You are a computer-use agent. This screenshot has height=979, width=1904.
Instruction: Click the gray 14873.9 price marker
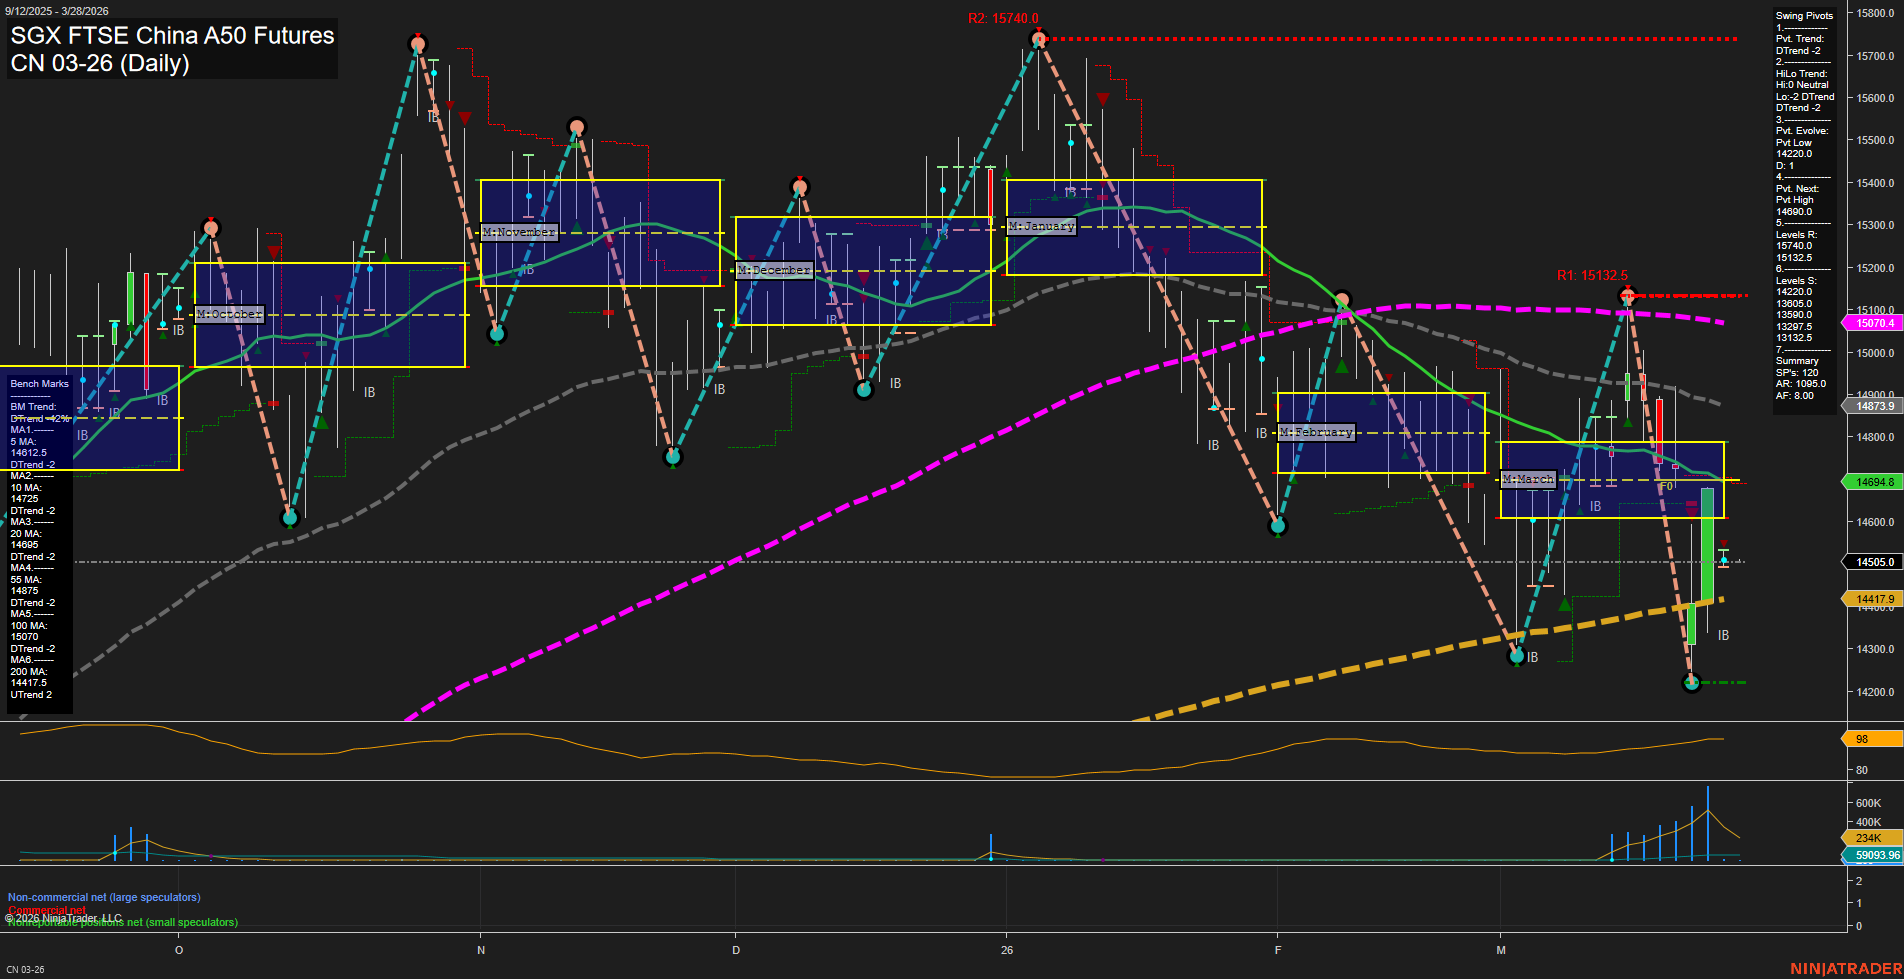click(1872, 406)
